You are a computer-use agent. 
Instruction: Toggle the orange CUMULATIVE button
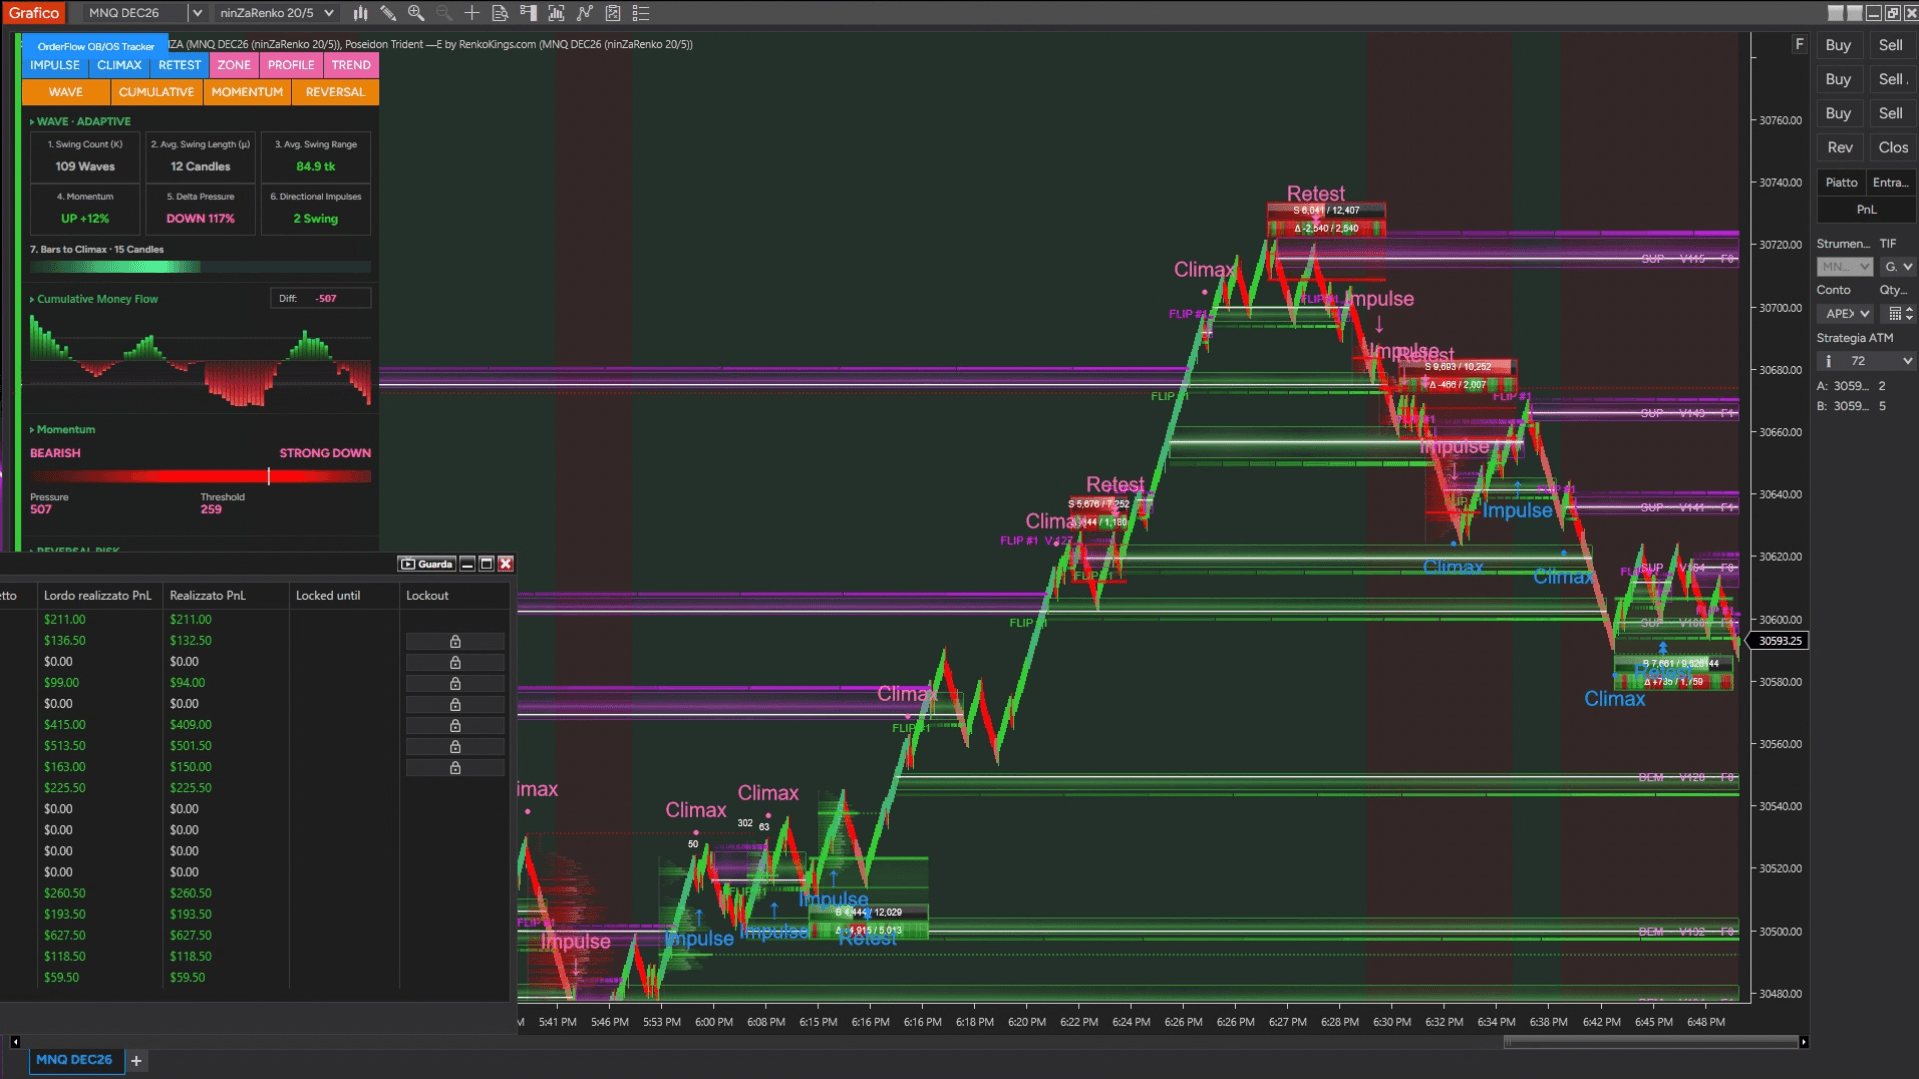(x=156, y=92)
